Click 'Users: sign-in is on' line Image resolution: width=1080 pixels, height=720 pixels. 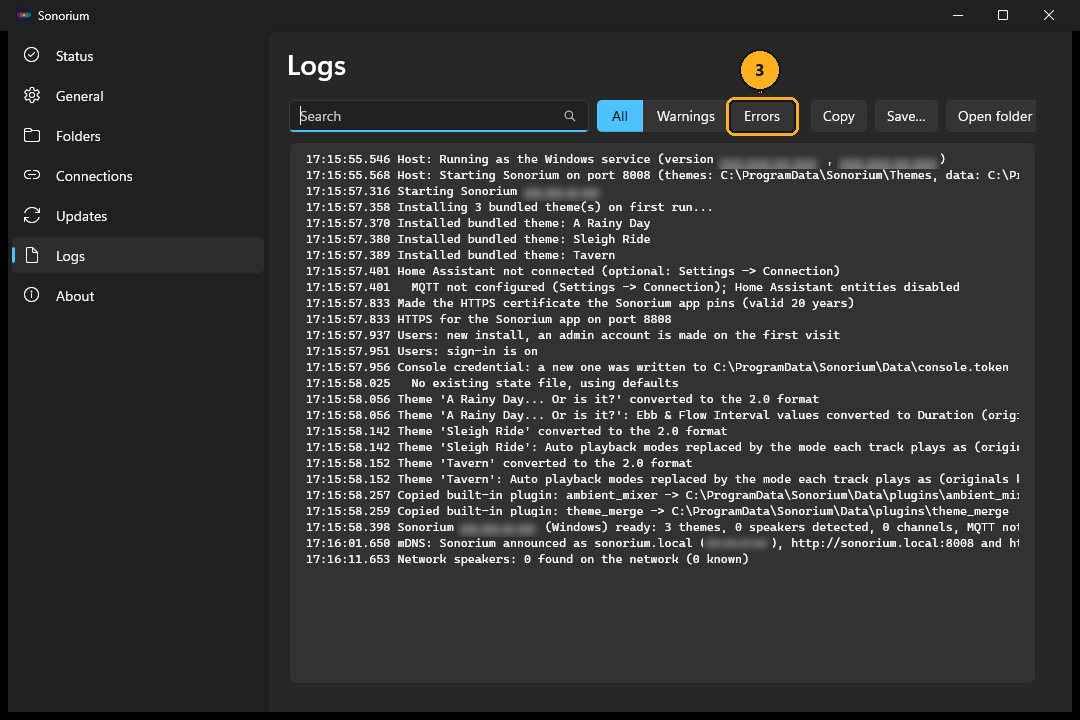pyautogui.click(x=422, y=351)
